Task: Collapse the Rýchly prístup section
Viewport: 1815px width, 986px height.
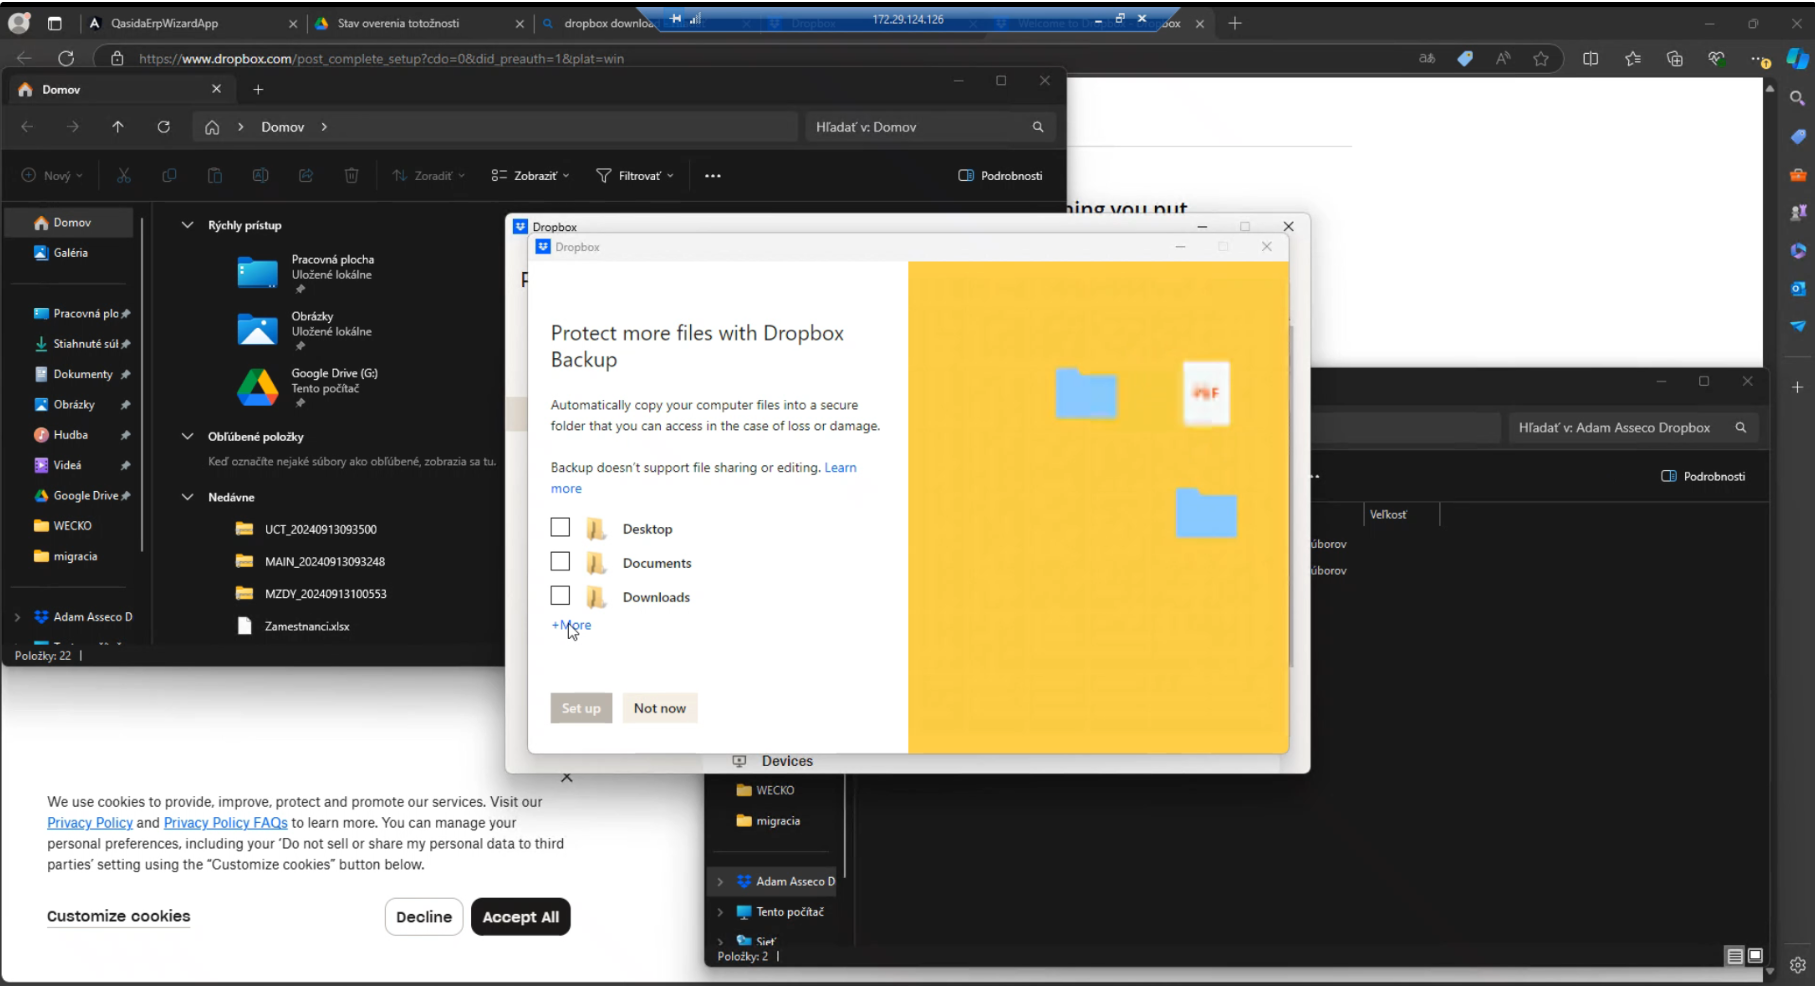Action: click(x=187, y=225)
